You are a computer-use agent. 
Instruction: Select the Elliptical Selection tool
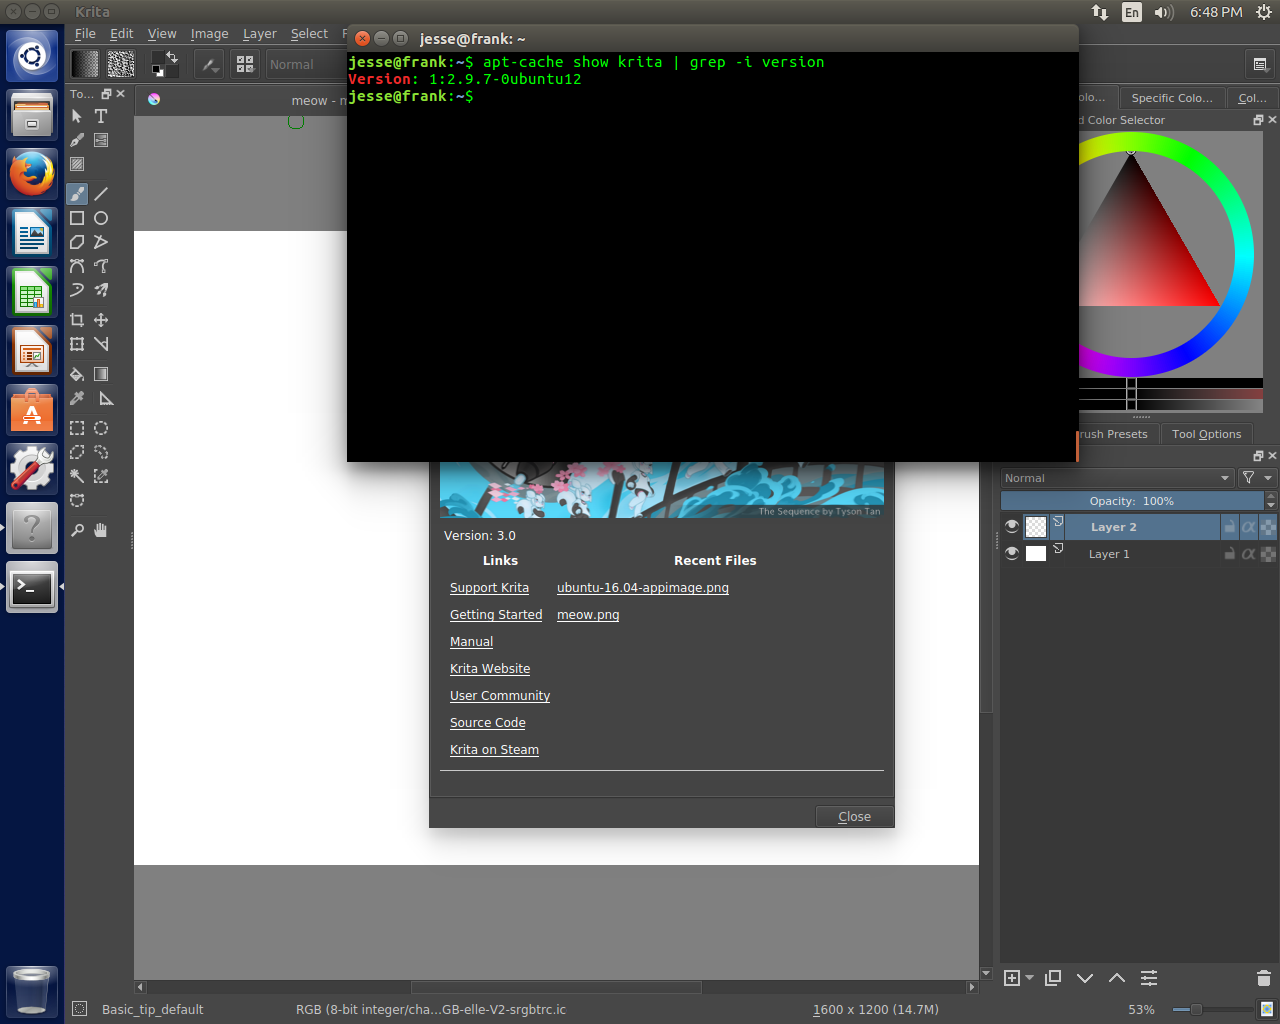[x=101, y=428]
